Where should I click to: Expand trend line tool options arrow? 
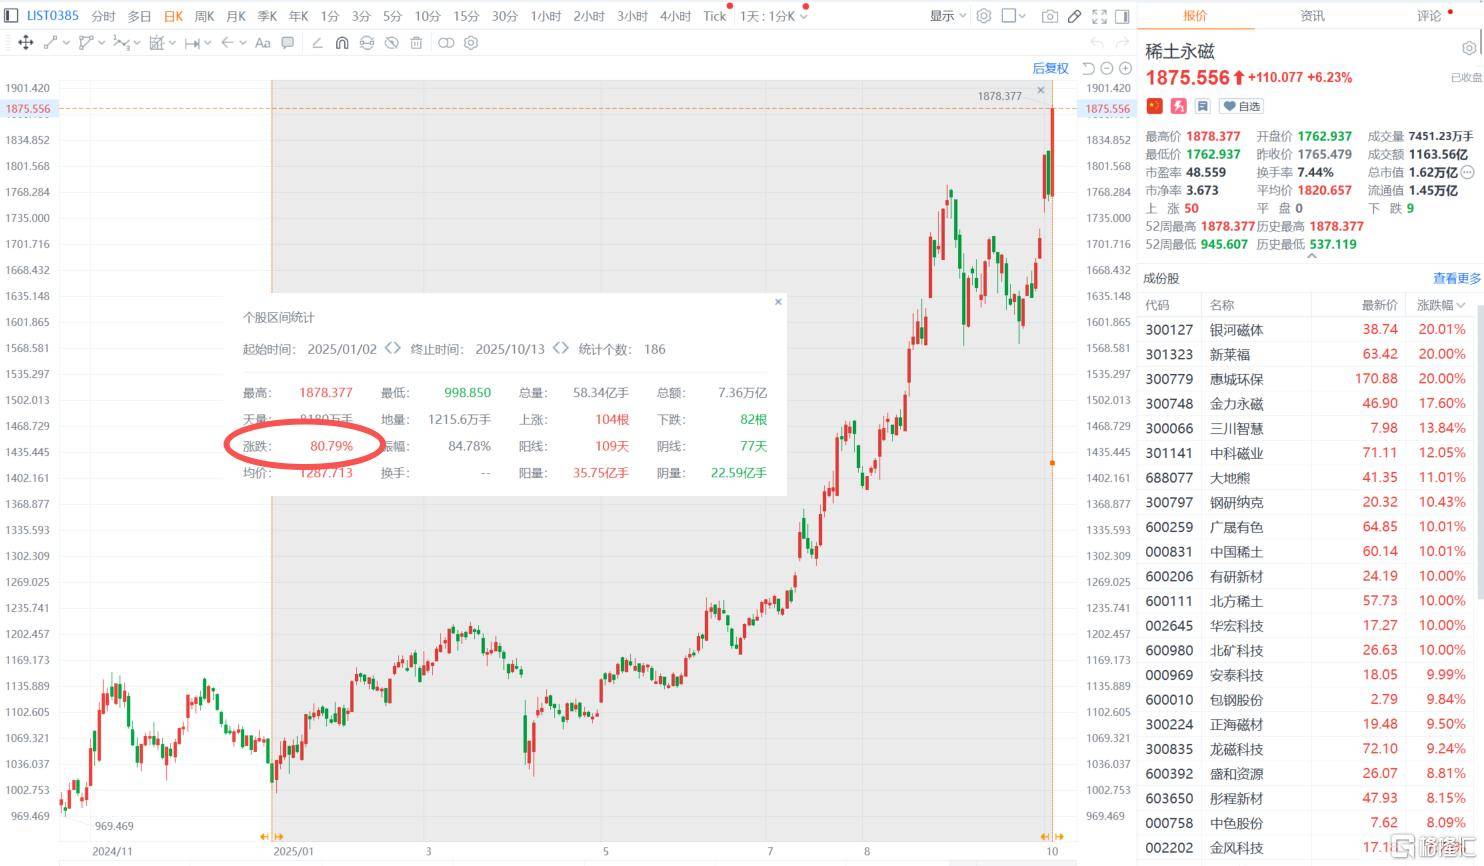(67, 43)
